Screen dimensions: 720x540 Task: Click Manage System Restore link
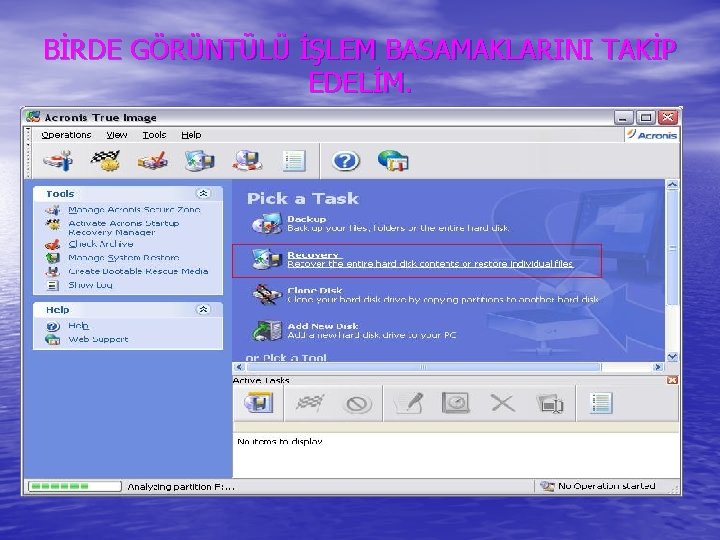click(x=124, y=258)
